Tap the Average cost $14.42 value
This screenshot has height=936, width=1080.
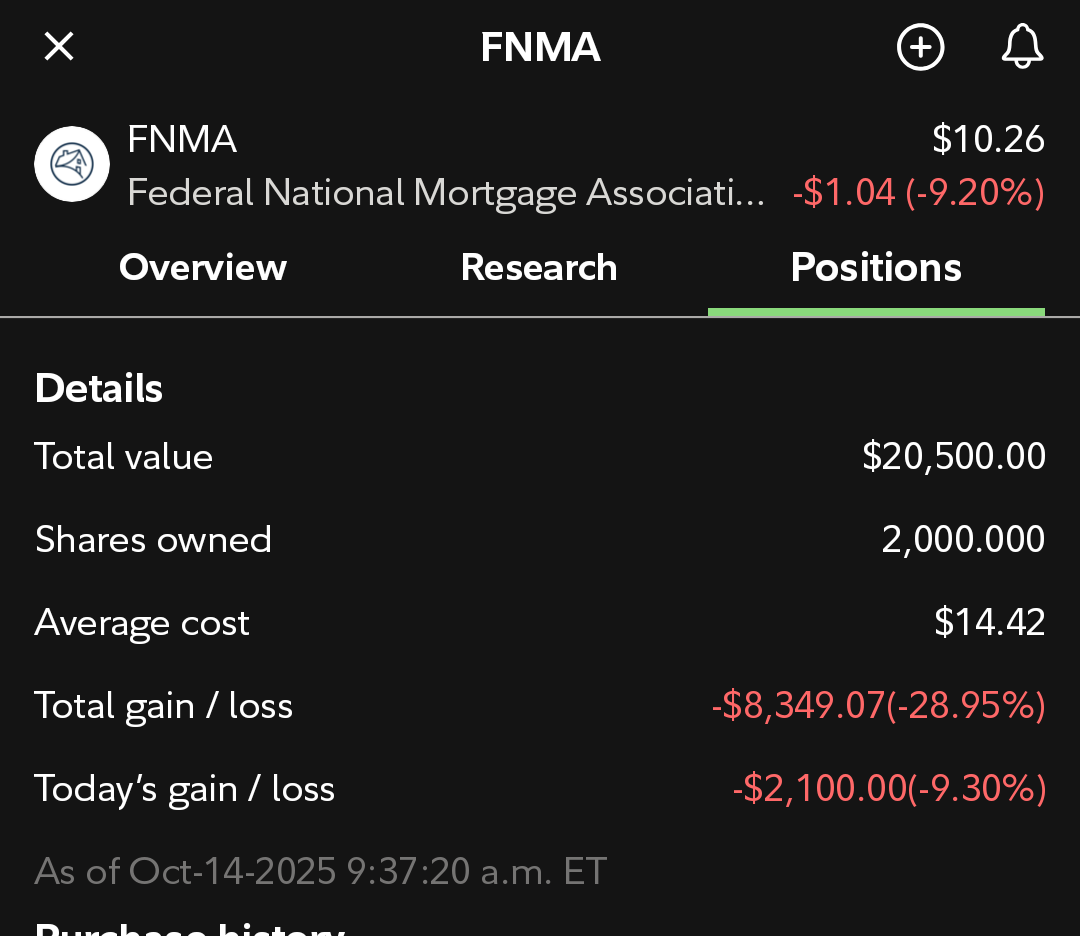(x=989, y=623)
